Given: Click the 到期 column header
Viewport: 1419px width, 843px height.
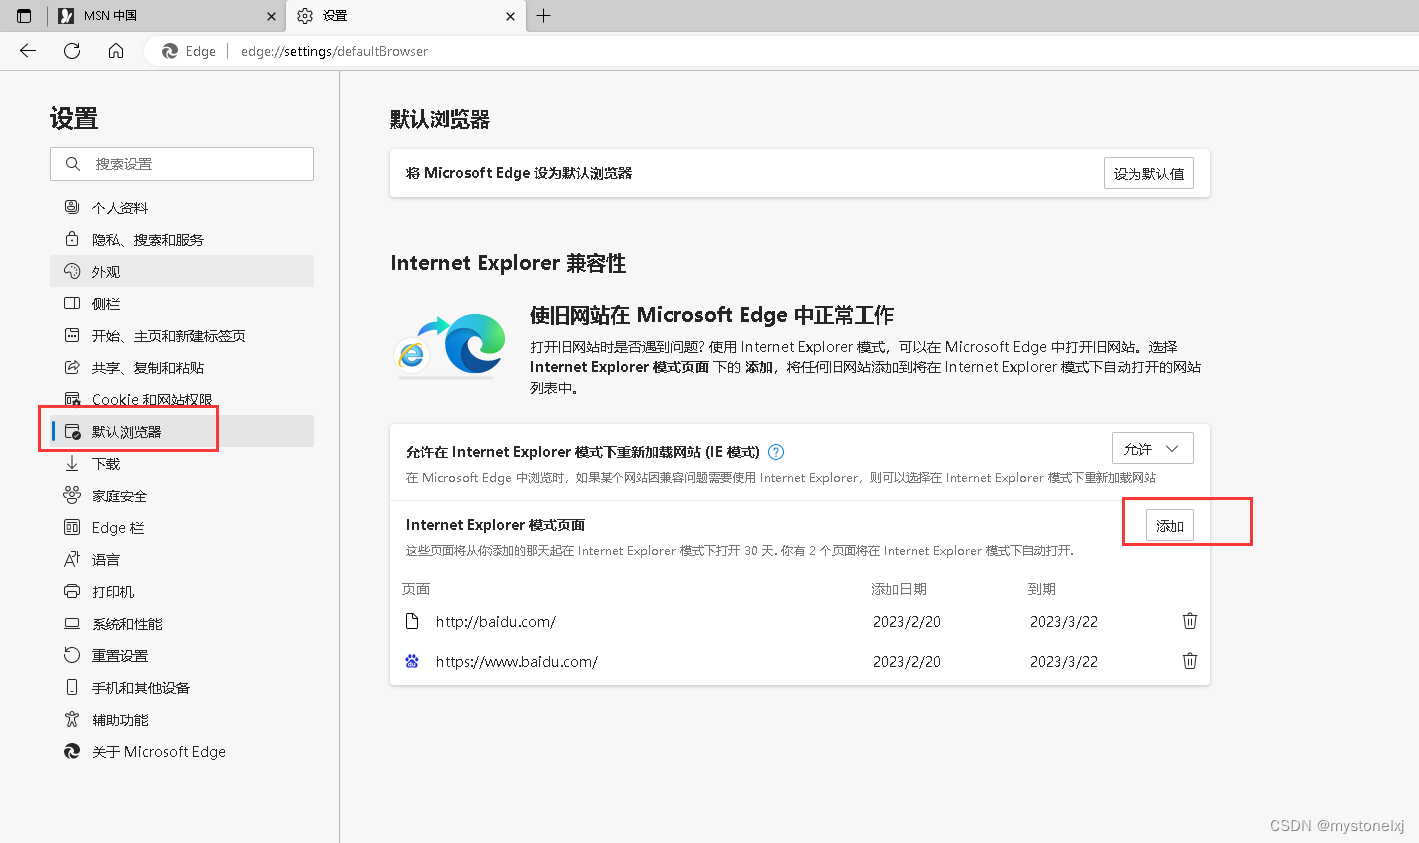Looking at the screenshot, I should tap(1042, 589).
